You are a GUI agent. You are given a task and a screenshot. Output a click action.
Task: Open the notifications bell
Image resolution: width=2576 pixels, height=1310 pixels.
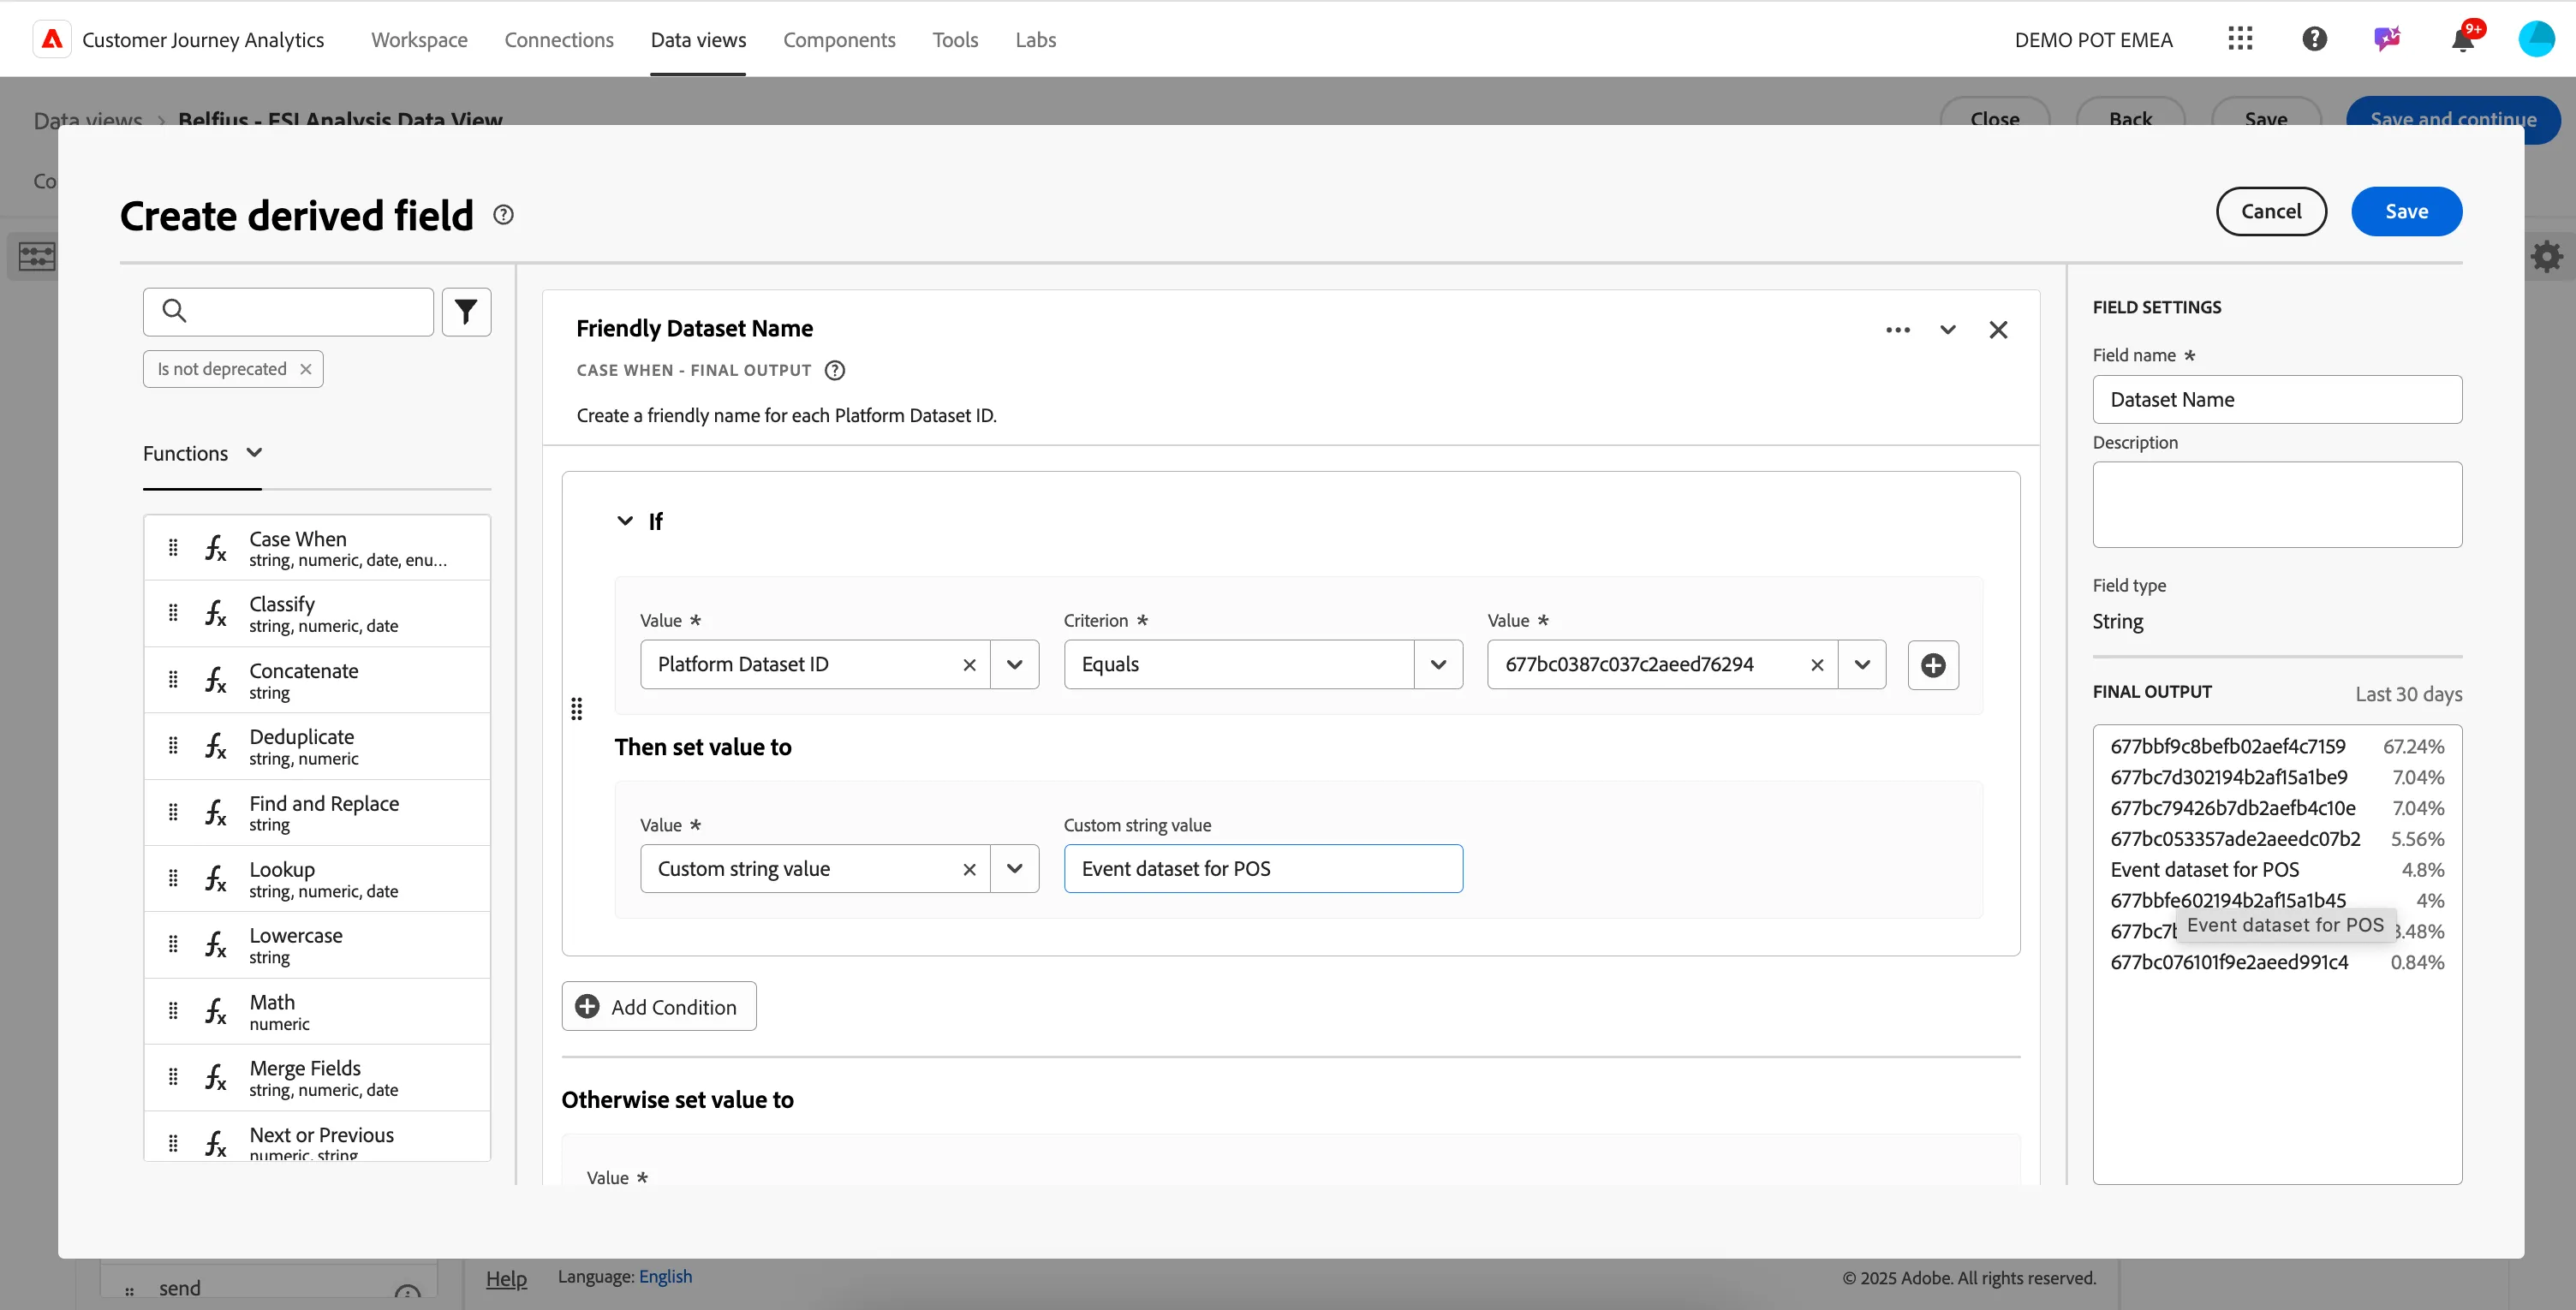coord(2463,39)
